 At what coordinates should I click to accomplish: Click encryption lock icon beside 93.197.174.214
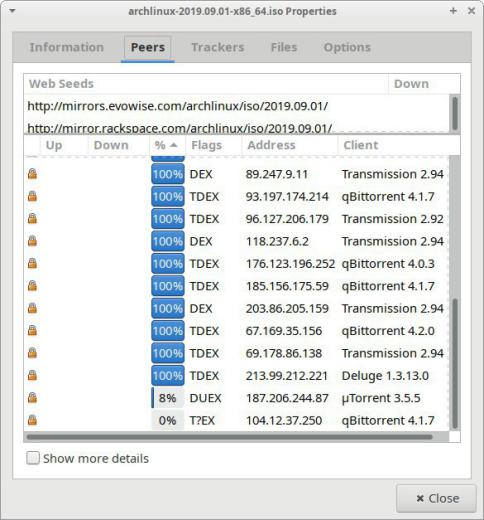32,196
